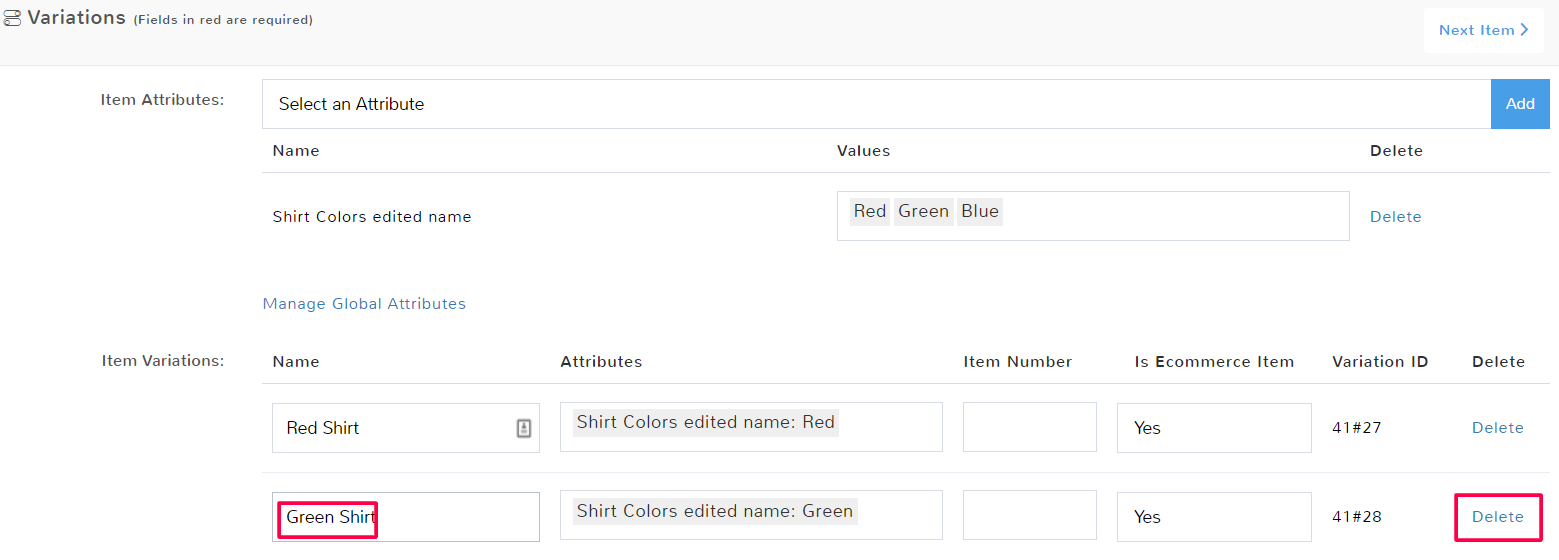
Task: Delete the Green Shirt variation
Action: (x=1497, y=517)
